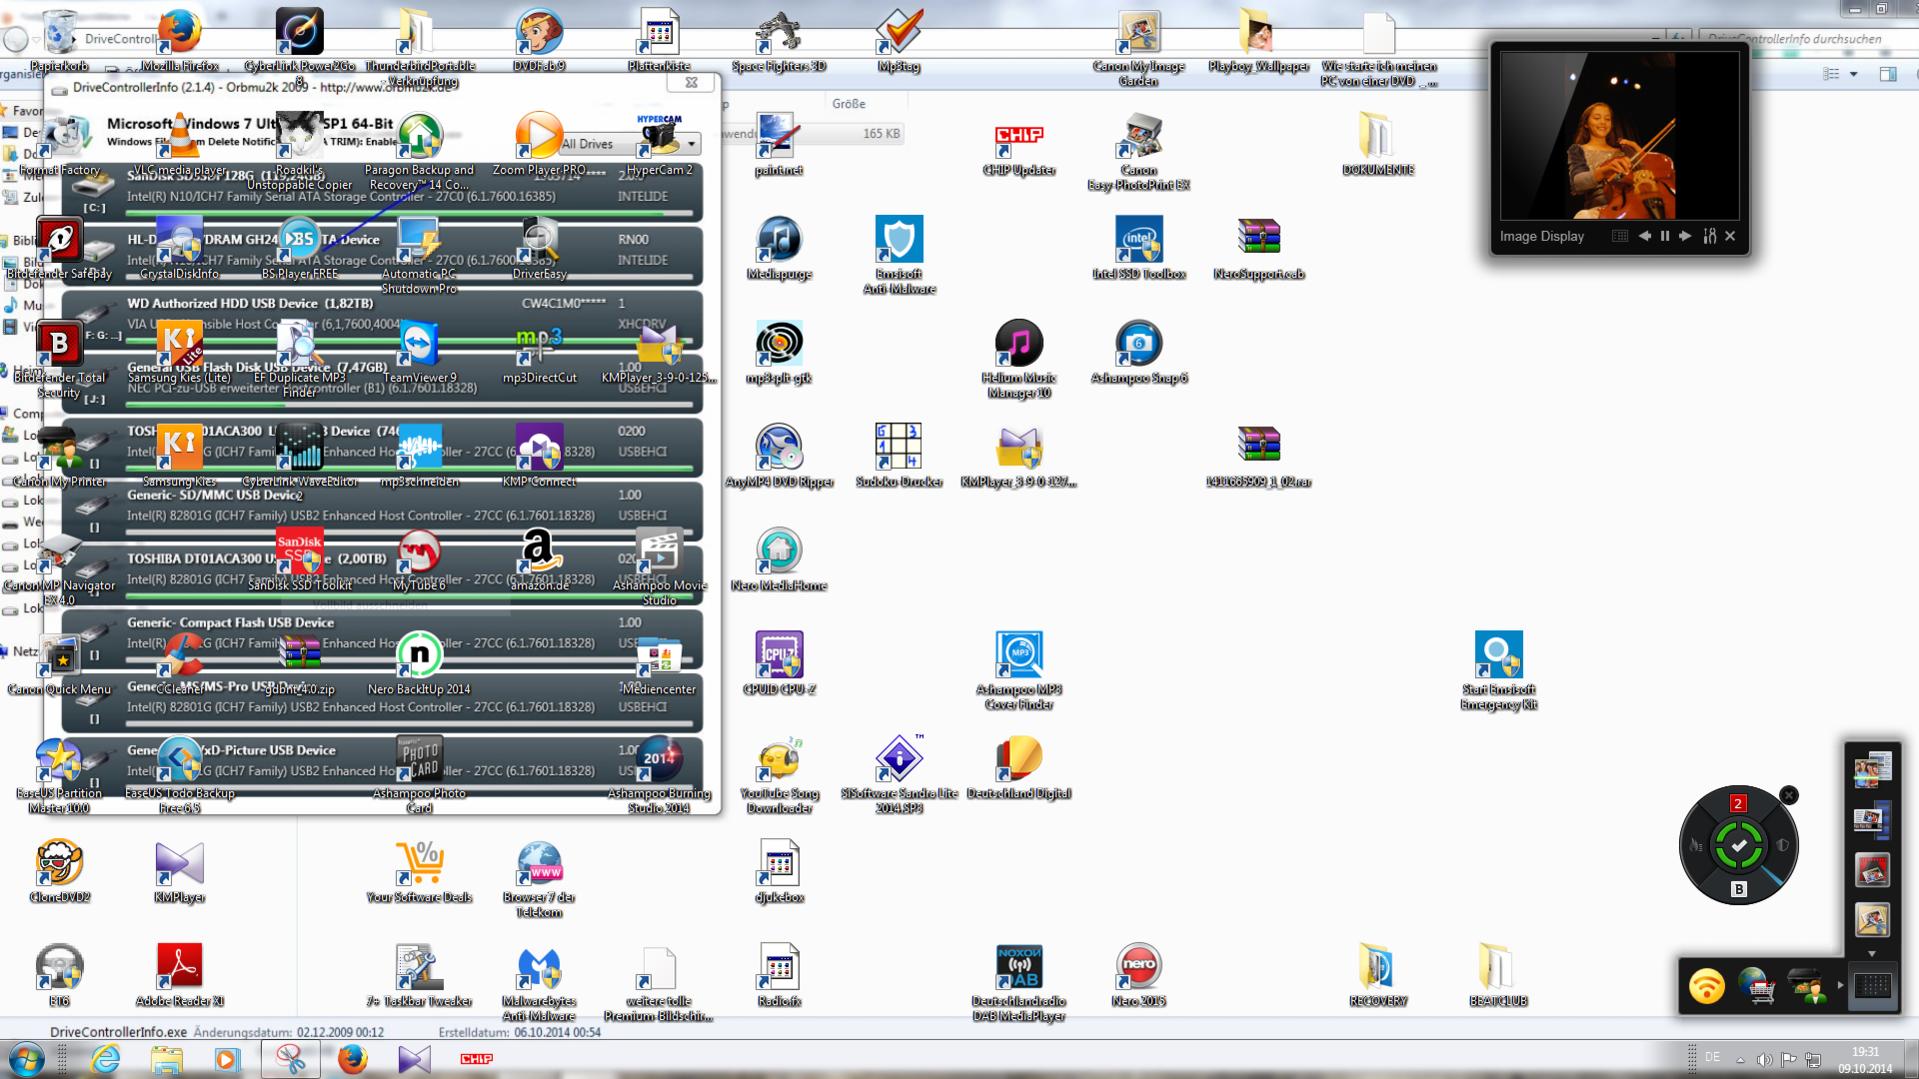1919x1079 pixels.
Task: Toggle the shield segment on the Bitdefender widget
Action: tap(1782, 846)
